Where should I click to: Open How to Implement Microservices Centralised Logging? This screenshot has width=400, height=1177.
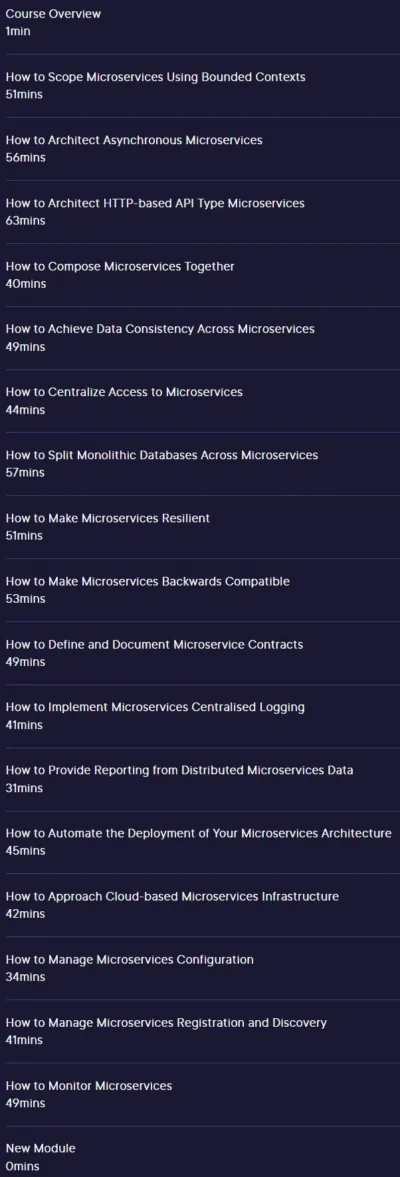point(200,716)
